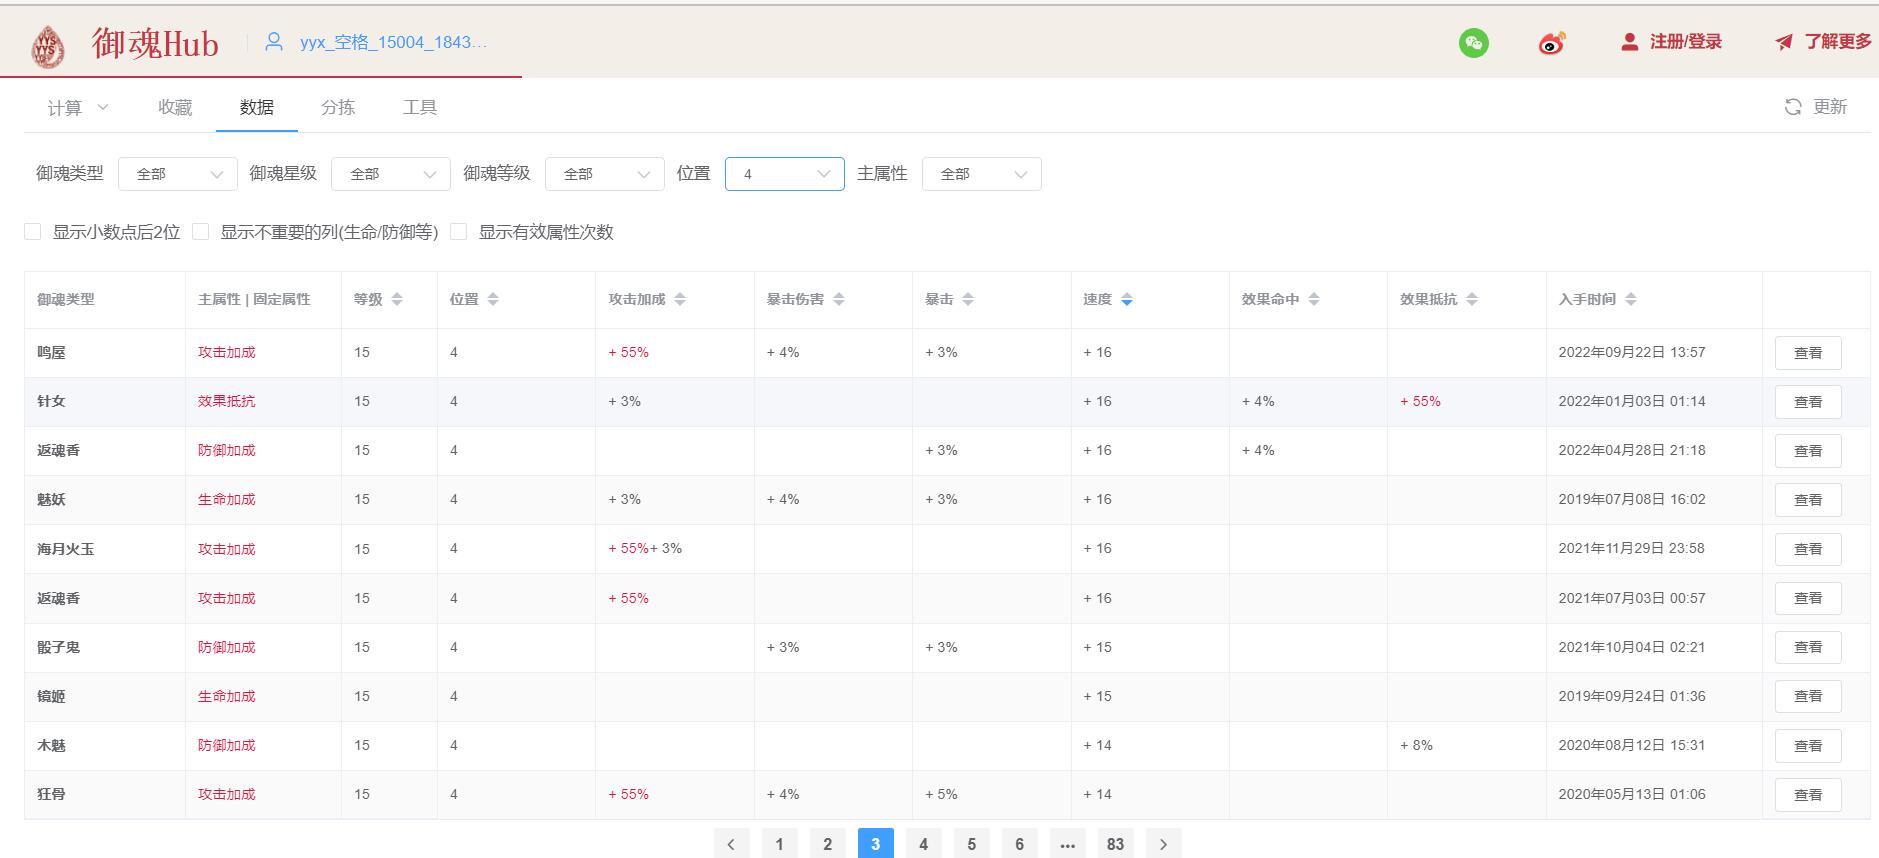Viewport: 1879px width, 858px height.
Task: Open the 御魂类型 dropdown
Action: (178, 174)
